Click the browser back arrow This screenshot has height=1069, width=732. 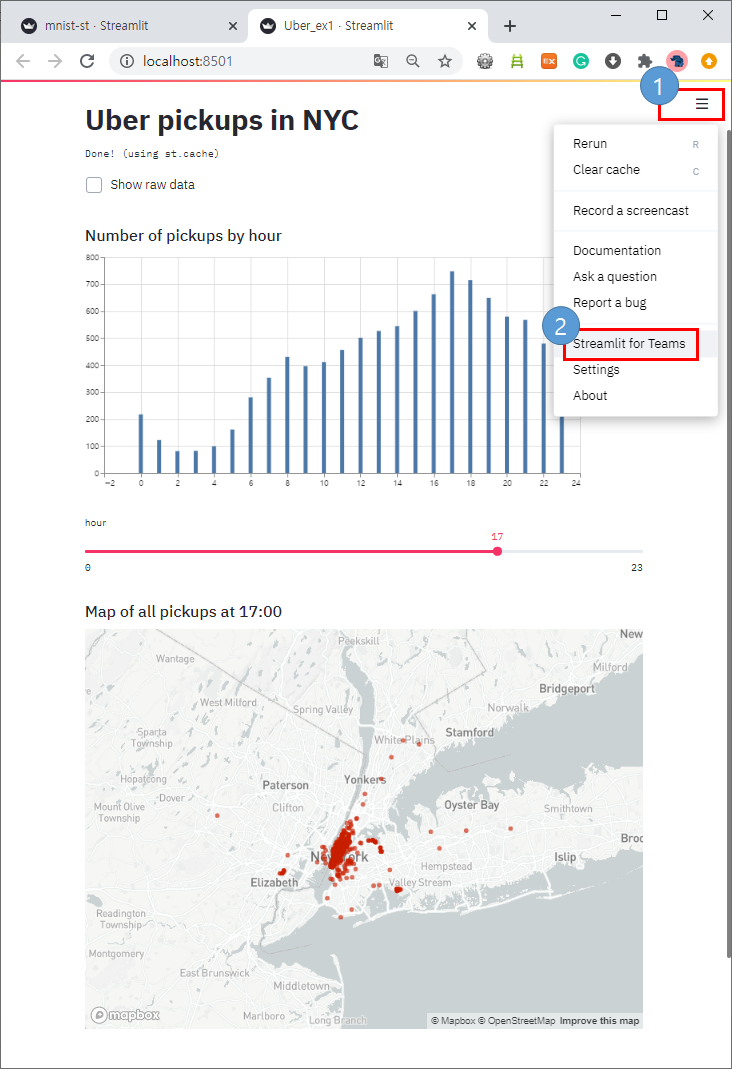(23, 61)
